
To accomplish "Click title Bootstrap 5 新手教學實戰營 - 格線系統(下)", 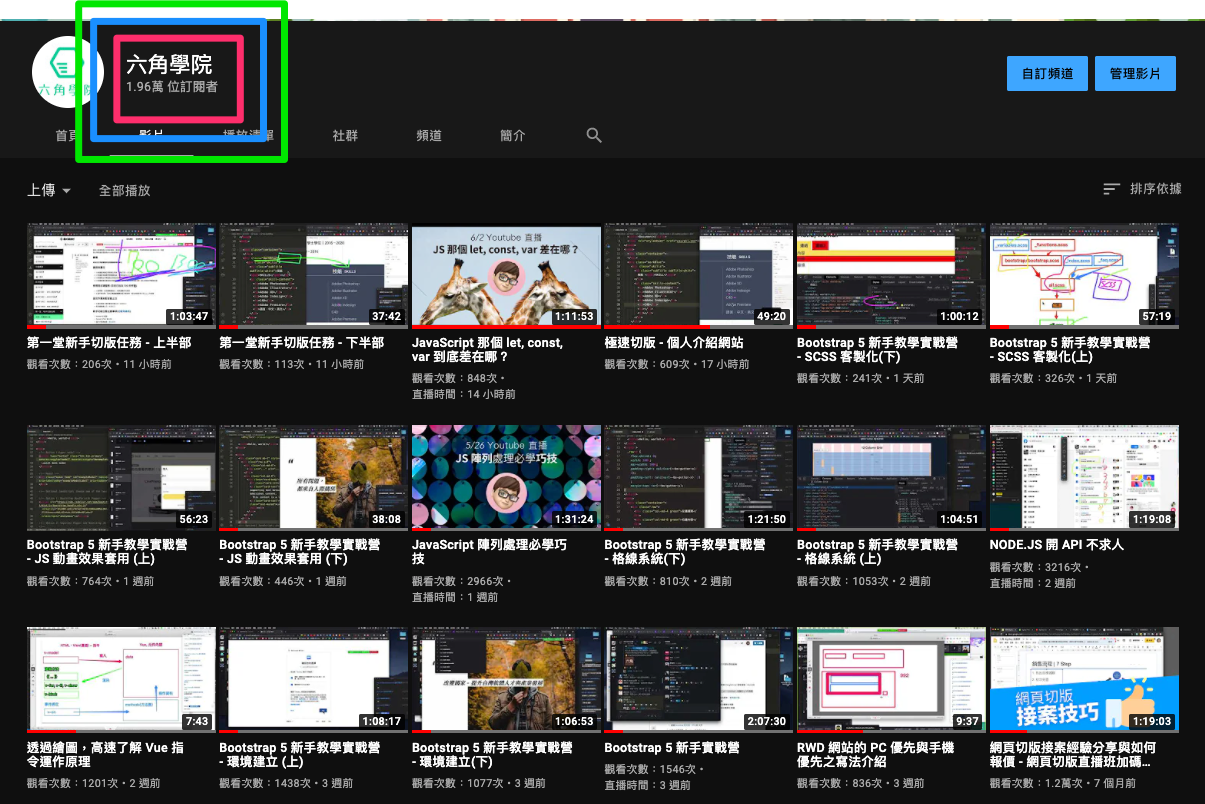I will pyautogui.click(x=685, y=552).
